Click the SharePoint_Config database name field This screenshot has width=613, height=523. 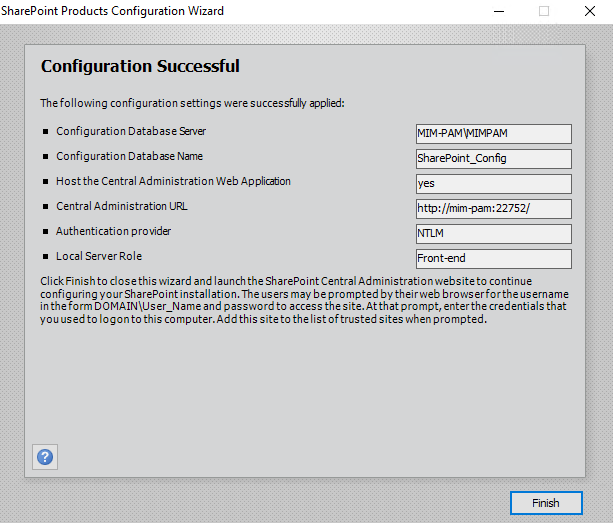(493, 158)
